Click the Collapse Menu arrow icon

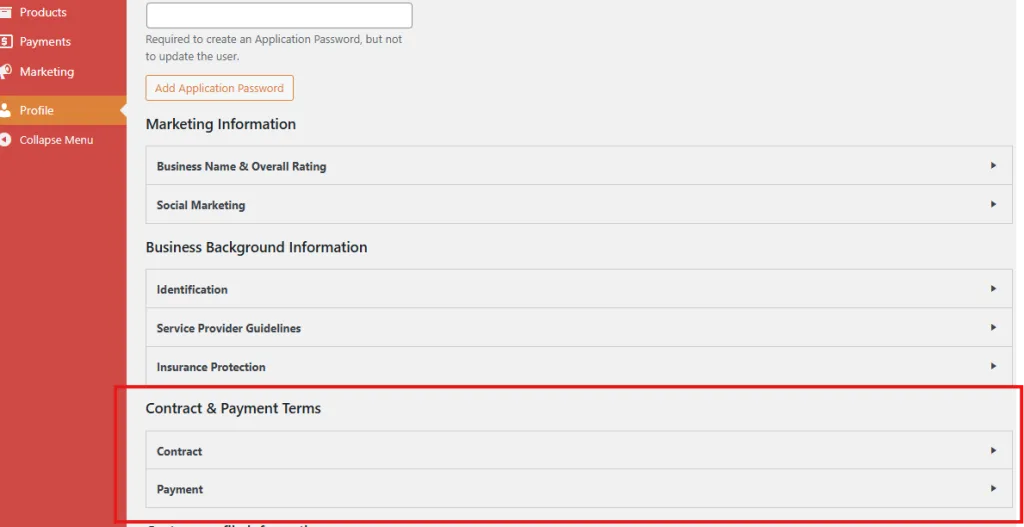(5, 140)
